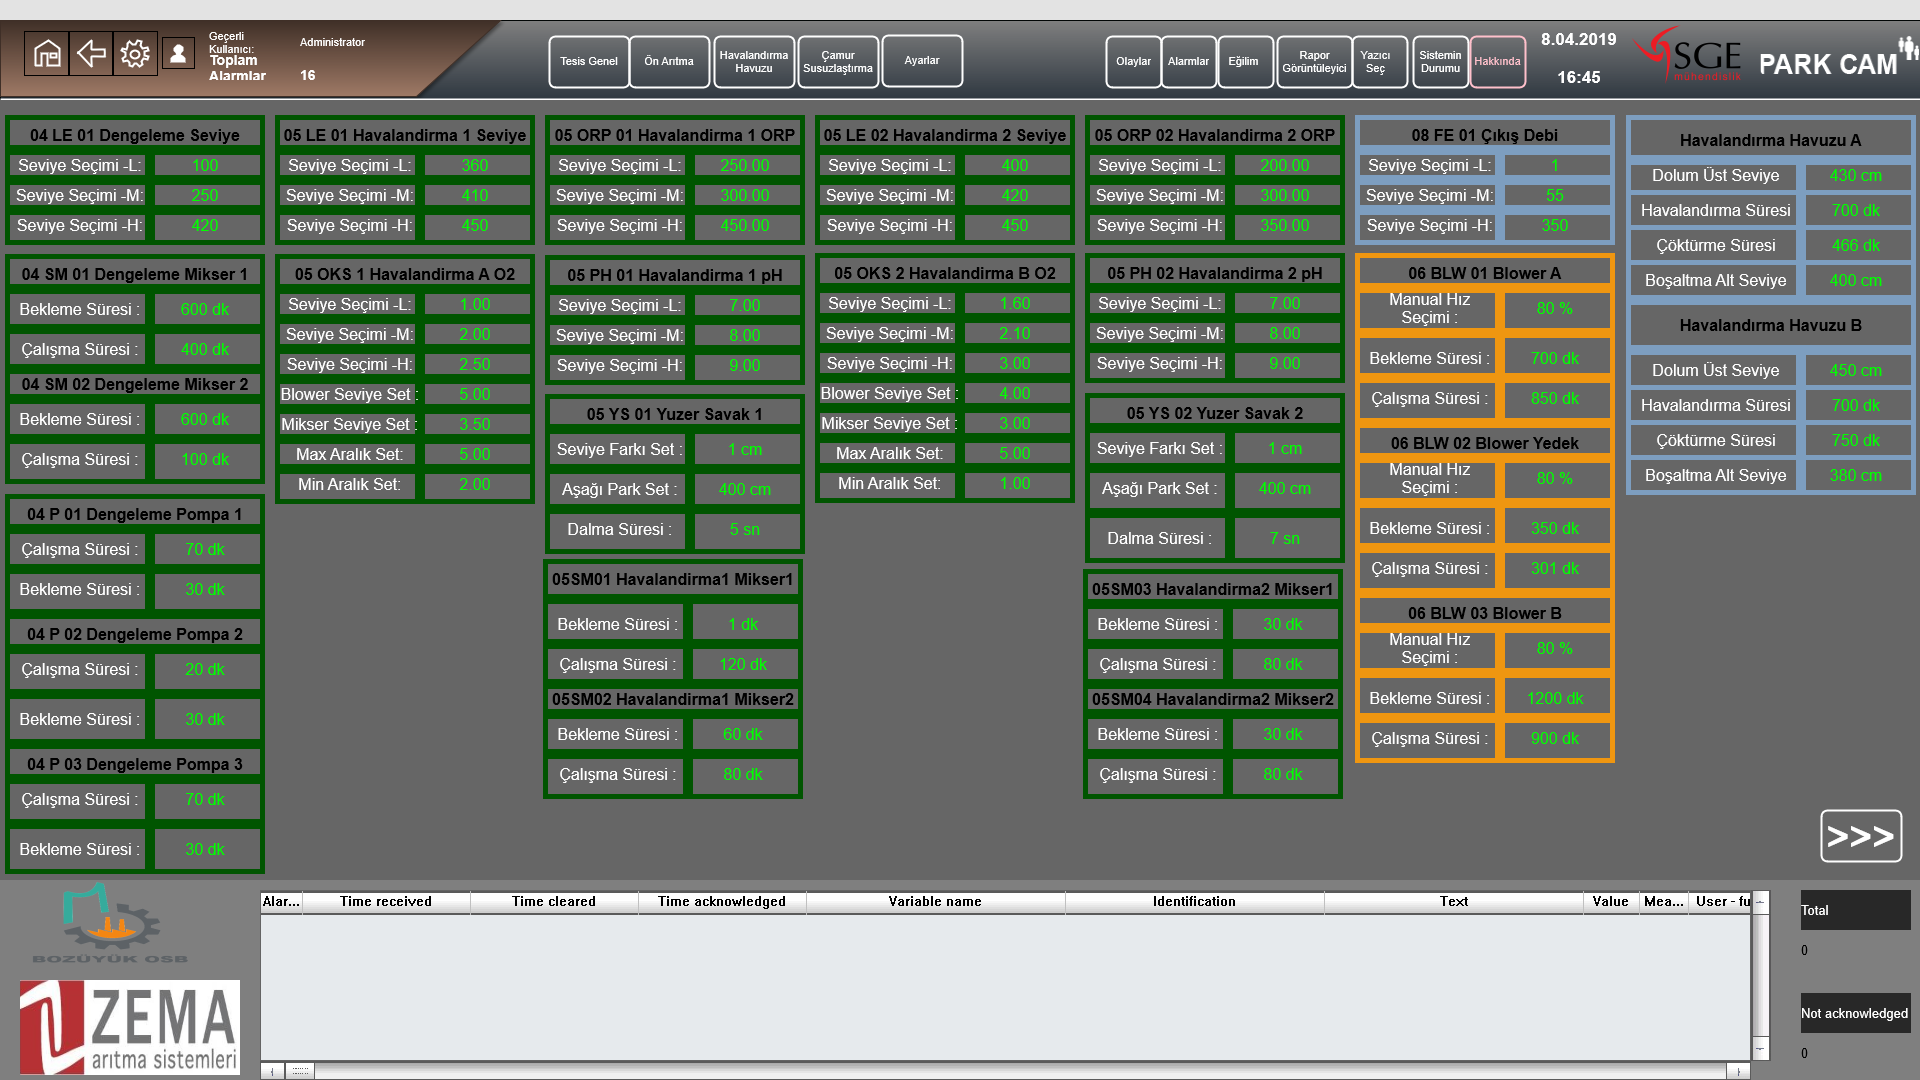
Task: Click the ZEMA arıtma sistemleri logo
Action: [130, 1027]
